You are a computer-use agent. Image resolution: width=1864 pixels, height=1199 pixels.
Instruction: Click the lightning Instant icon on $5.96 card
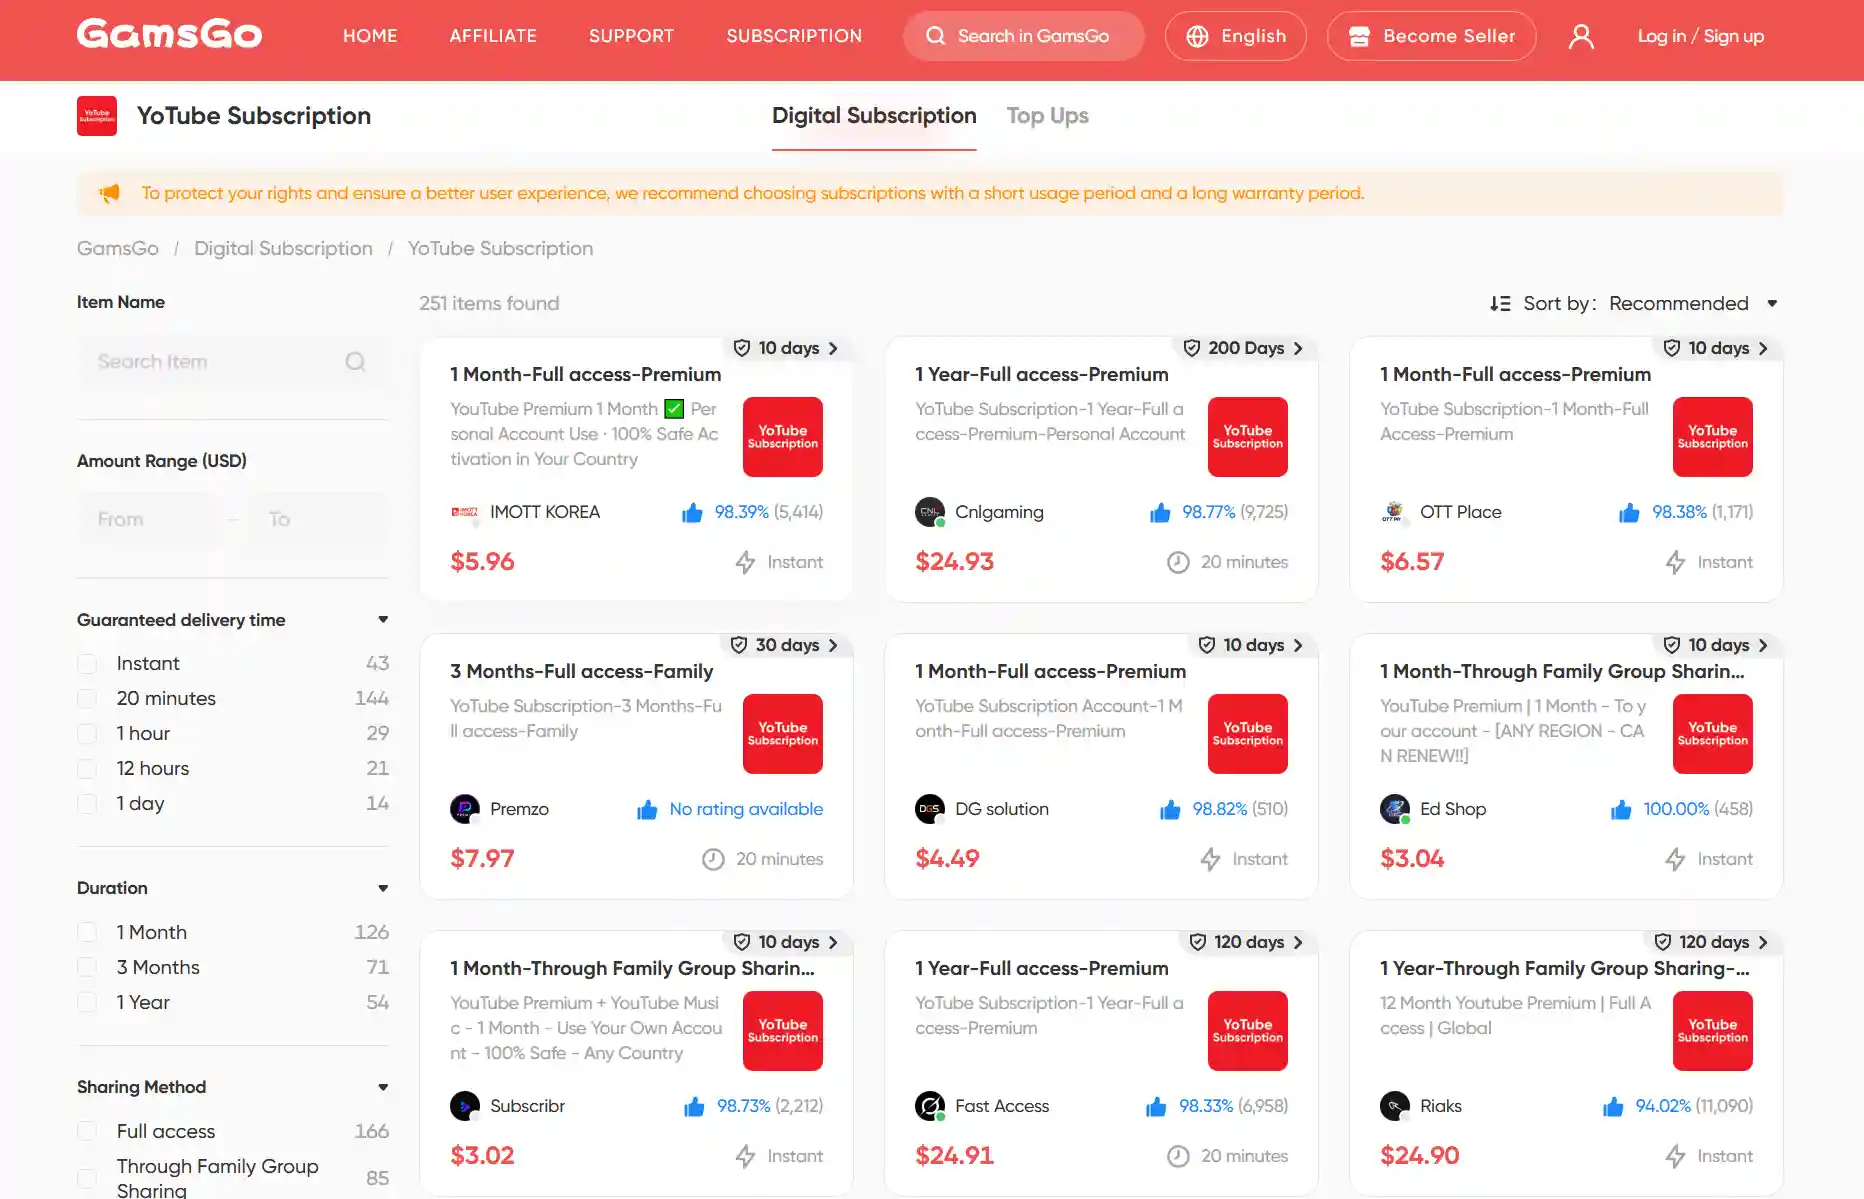(x=745, y=562)
